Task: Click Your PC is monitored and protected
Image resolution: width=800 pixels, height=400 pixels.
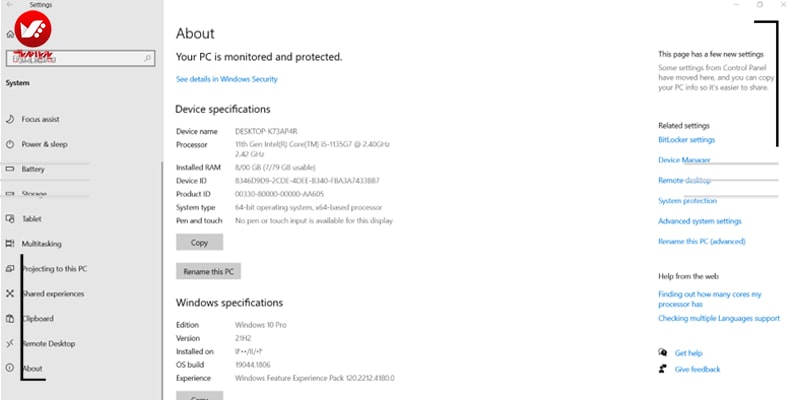Action: pyautogui.click(x=259, y=57)
